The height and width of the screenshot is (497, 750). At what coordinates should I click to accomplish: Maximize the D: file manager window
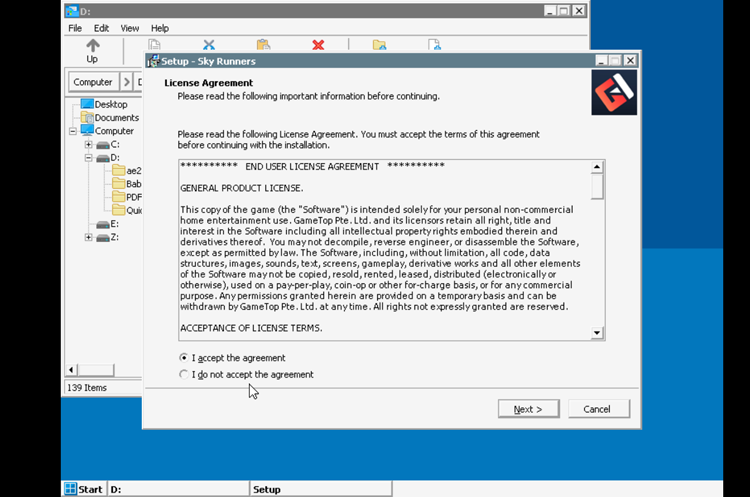[x=564, y=11]
